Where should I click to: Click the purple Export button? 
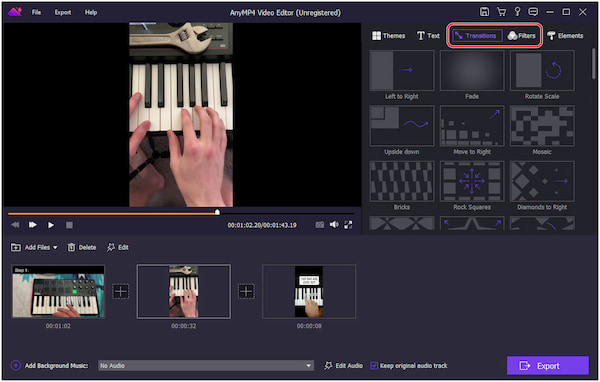(x=548, y=366)
